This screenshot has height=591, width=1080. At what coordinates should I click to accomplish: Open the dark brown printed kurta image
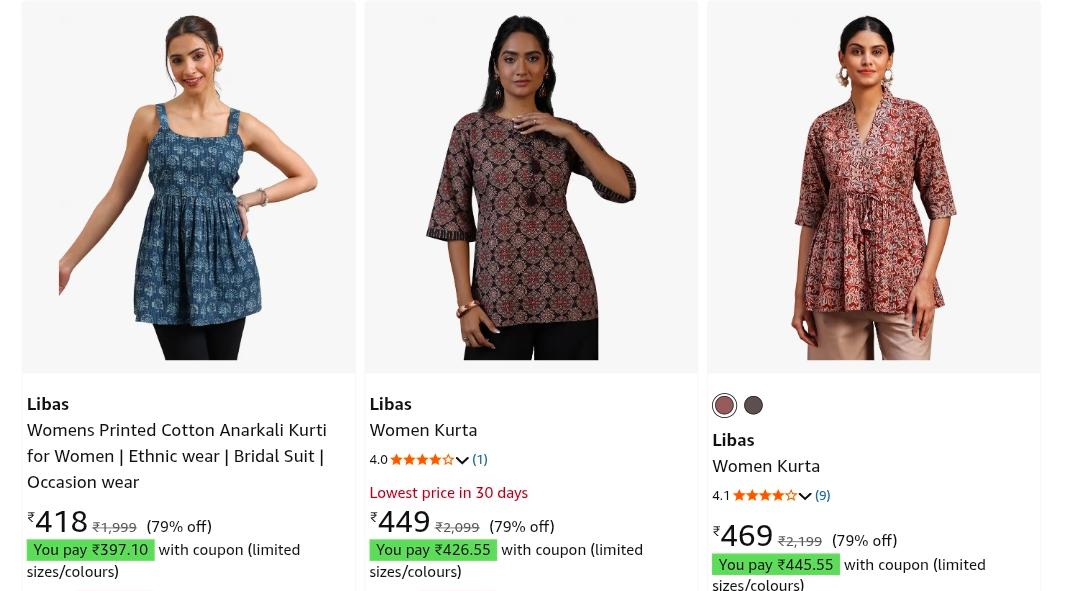coord(531,187)
